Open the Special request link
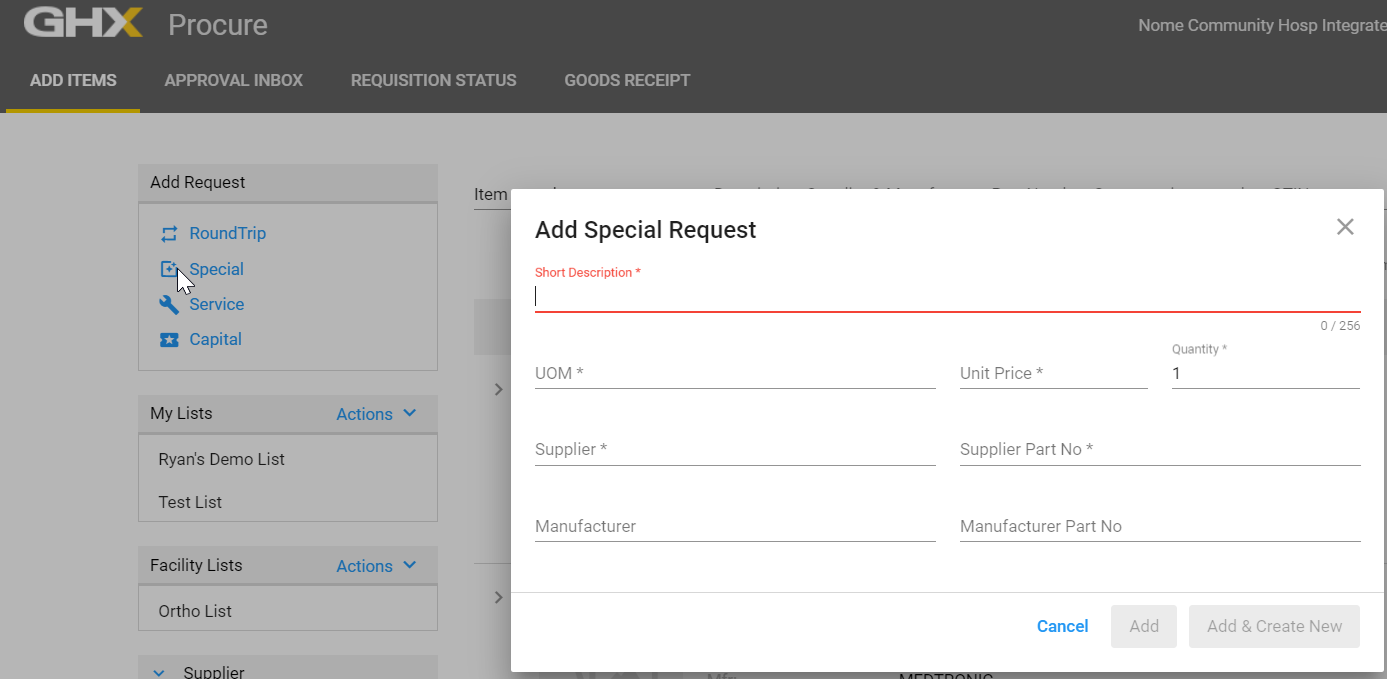Screen dimensions: 1387x679 click(x=217, y=269)
